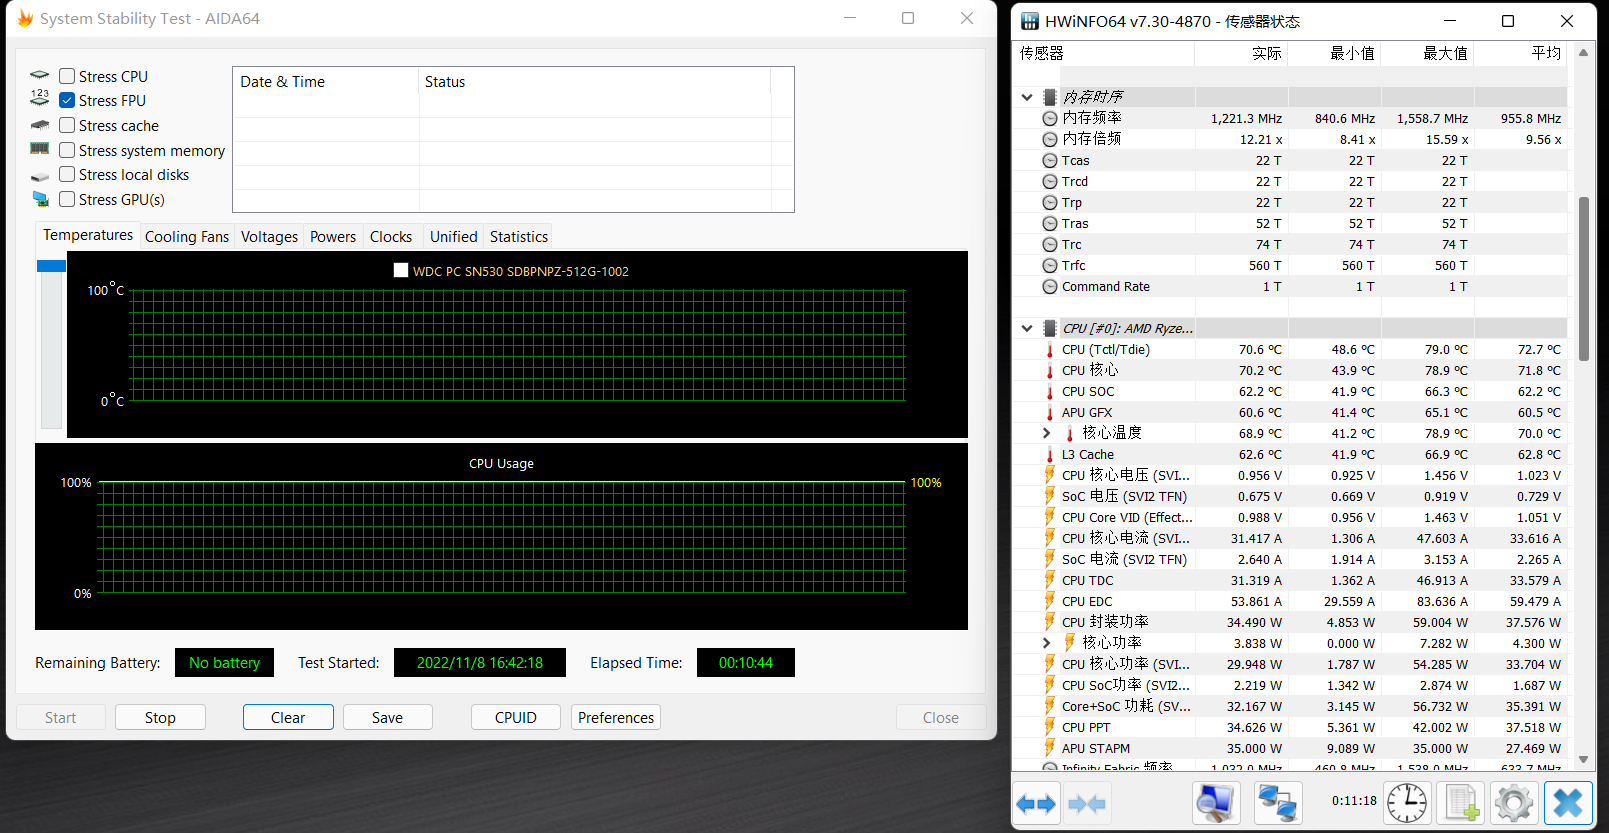Screen dimensions: 1609x833
Task: Click the CPU chip icon beside Stress CPU
Action: pyautogui.click(x=40, y=76)
